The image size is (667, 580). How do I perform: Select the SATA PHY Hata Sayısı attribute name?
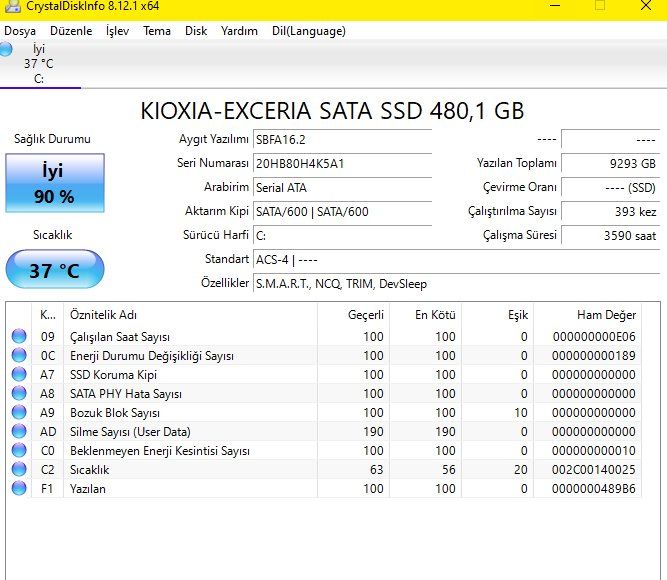(x=126, y=394)
